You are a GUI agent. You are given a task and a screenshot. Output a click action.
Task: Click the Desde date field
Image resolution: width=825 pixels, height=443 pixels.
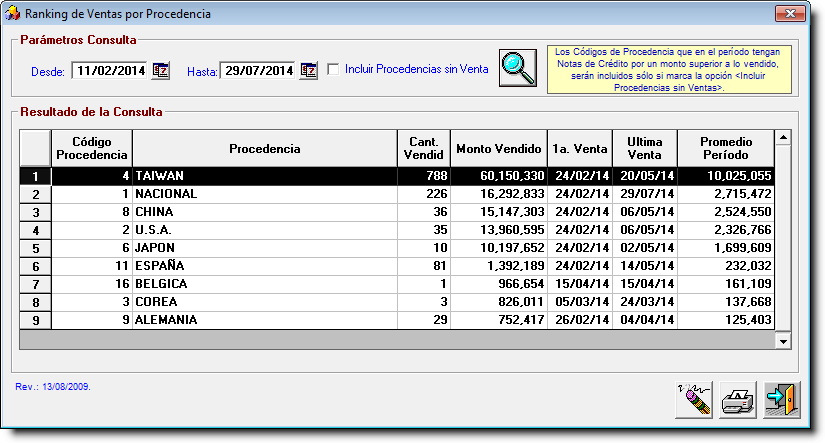110,71
